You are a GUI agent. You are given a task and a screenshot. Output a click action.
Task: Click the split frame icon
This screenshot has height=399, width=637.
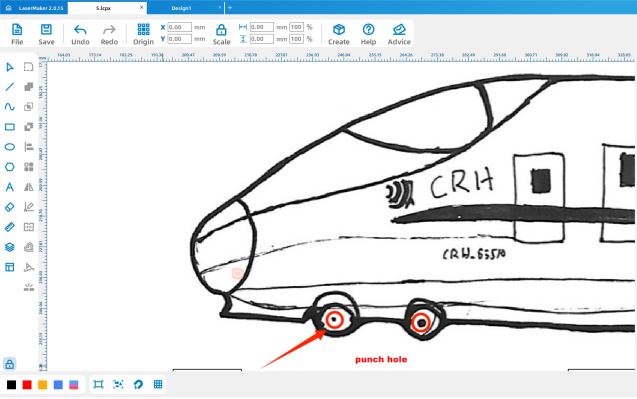(28, 227)
